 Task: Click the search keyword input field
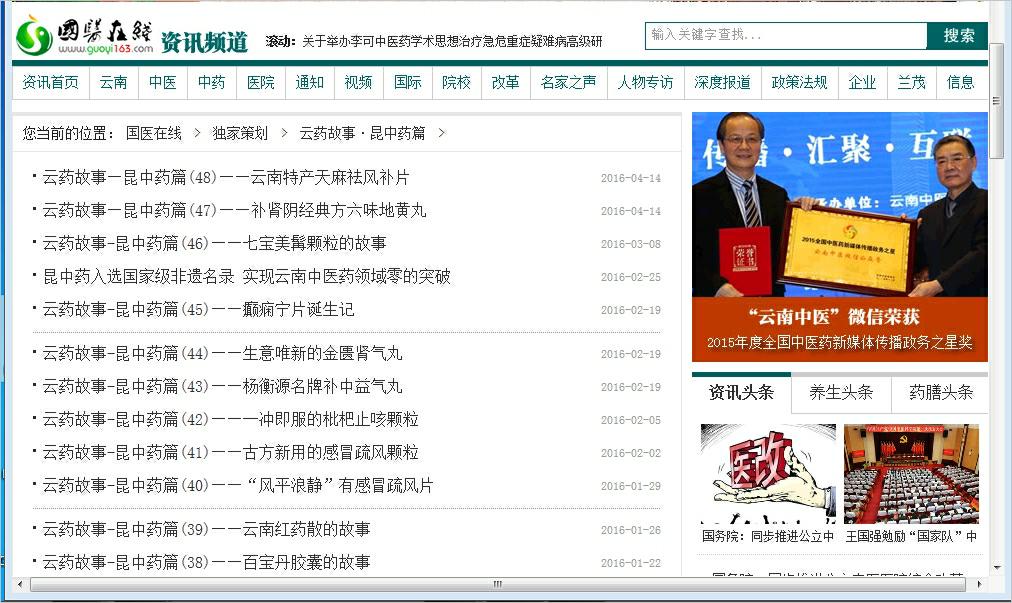pyautogui.click(x=786, y=36)
